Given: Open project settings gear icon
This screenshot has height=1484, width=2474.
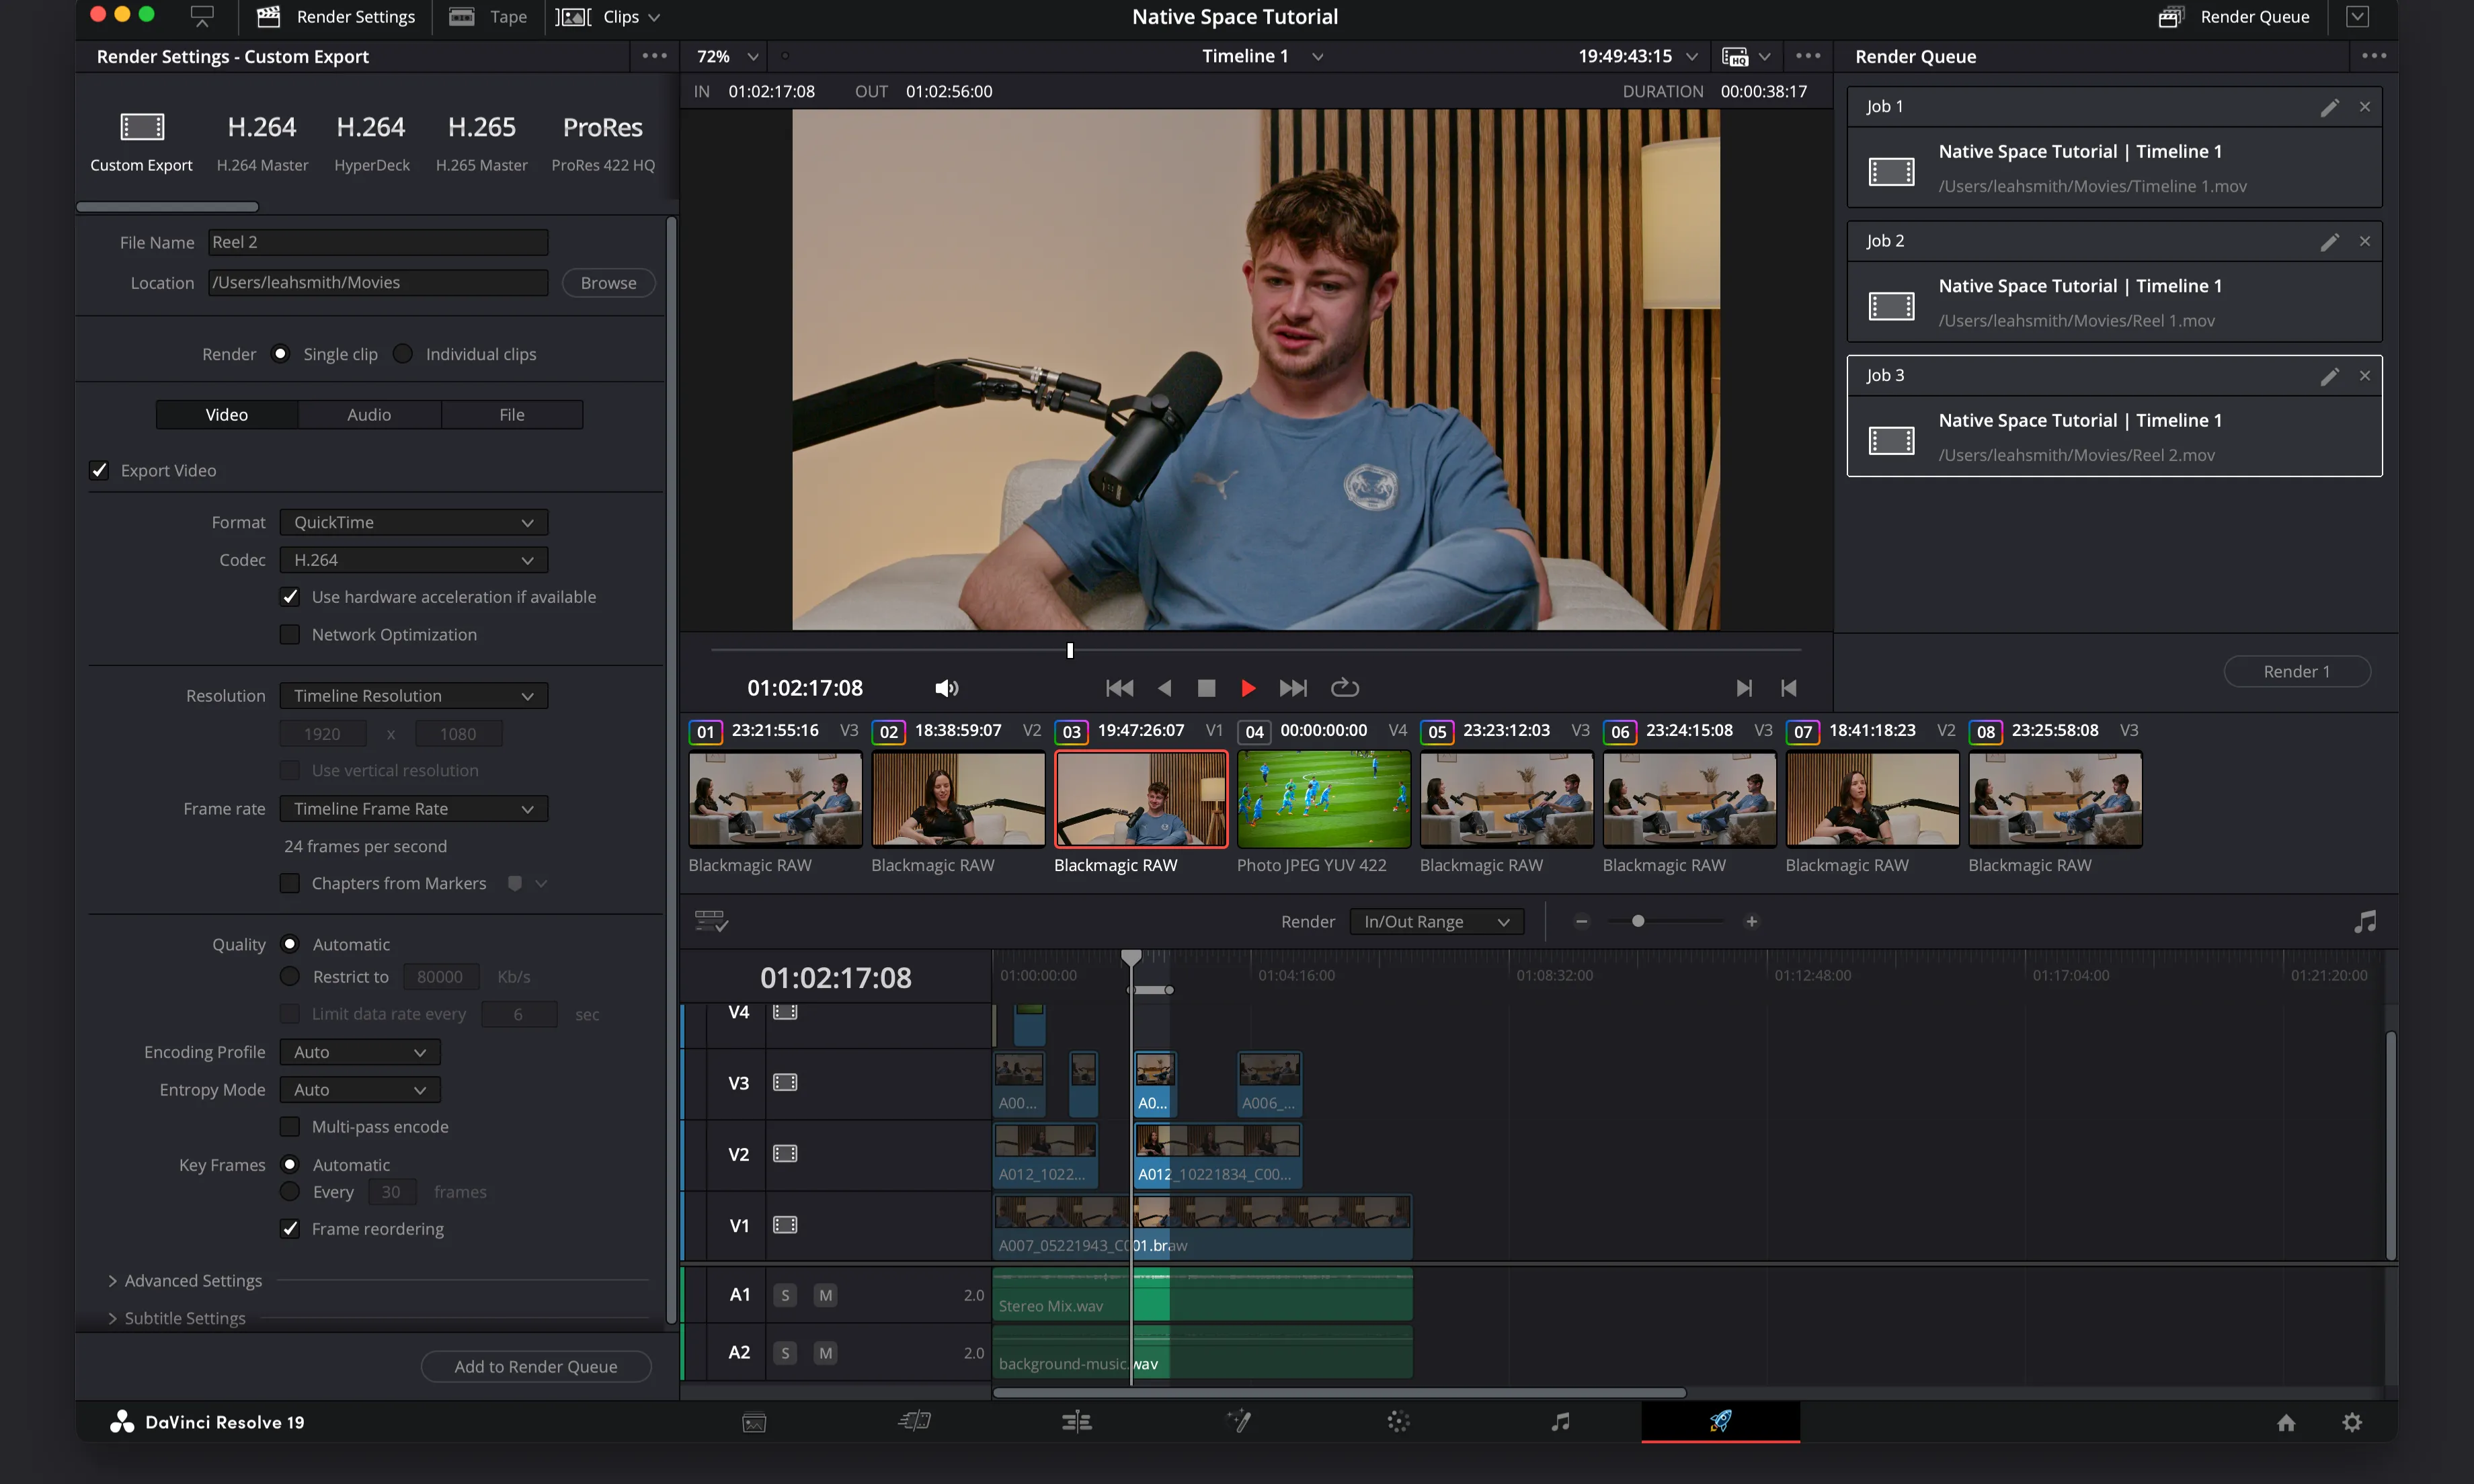Looking at the screenshot, I should click(x=2352, y=1422).
